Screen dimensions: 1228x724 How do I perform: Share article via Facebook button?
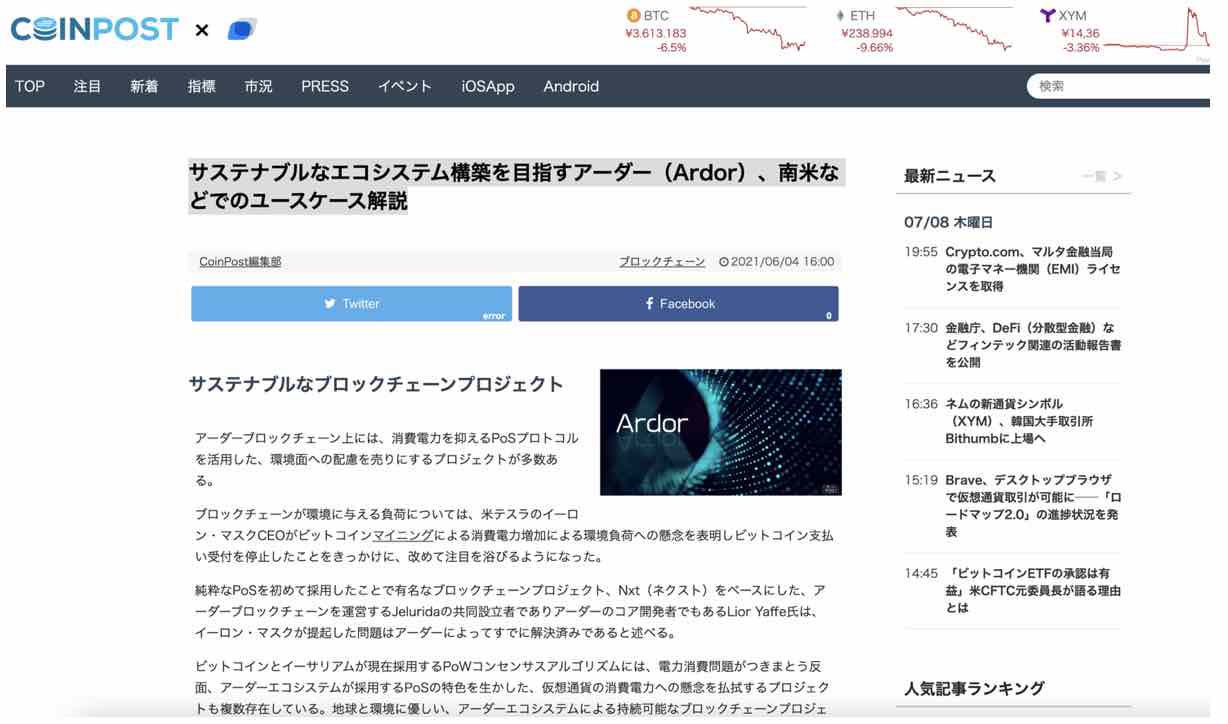coord(678,304)
